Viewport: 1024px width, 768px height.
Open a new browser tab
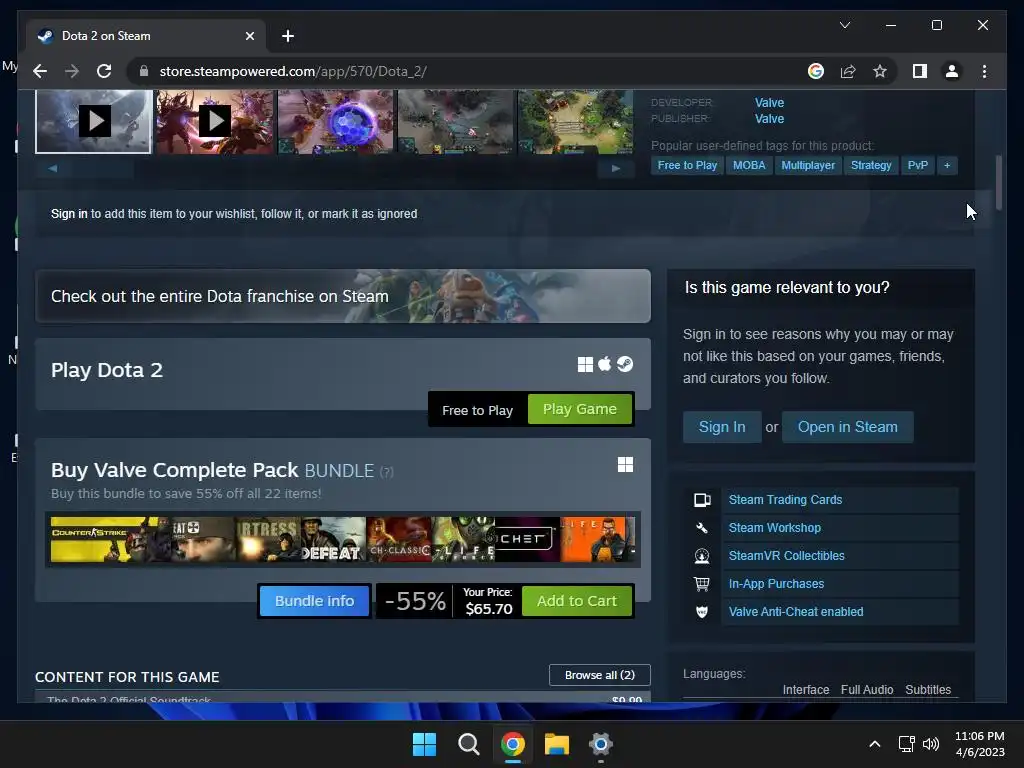pos(288,36)
